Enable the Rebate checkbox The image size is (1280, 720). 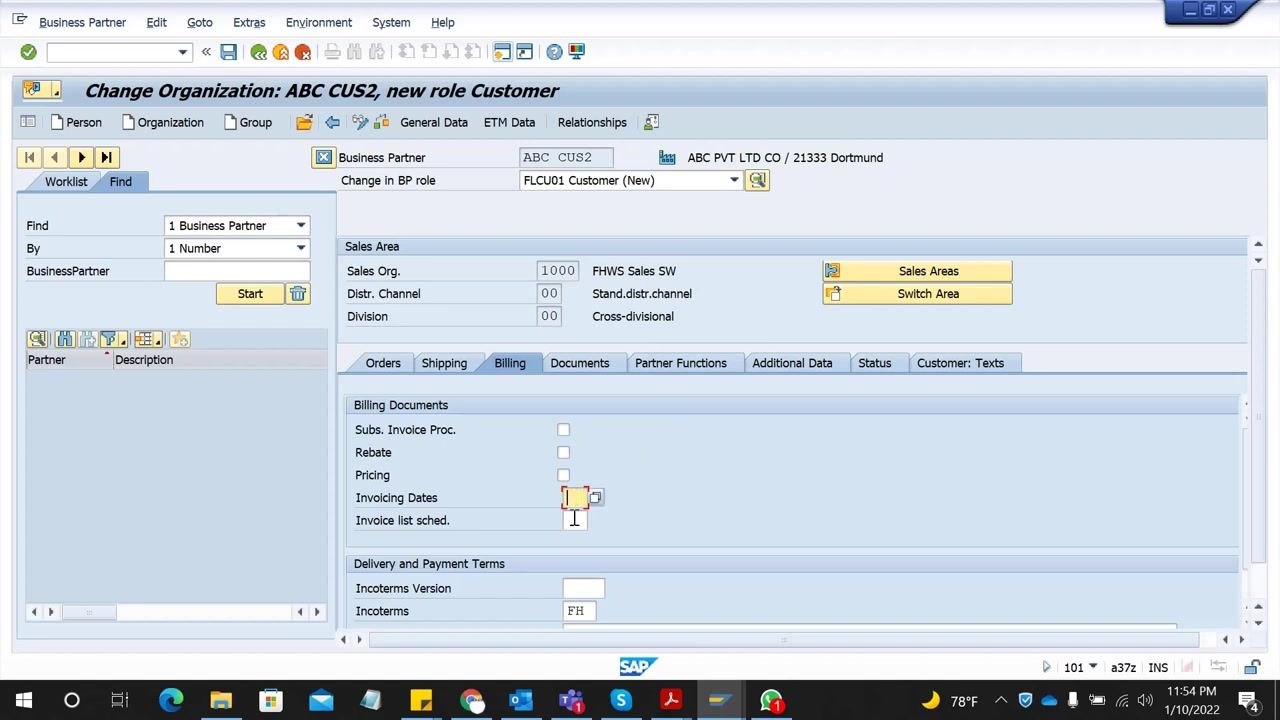[564, 452]
